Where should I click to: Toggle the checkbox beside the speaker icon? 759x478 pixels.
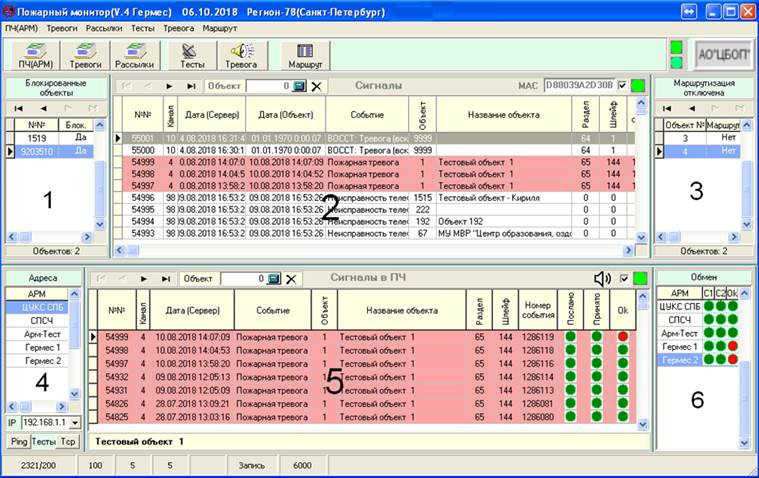[624, 278]
